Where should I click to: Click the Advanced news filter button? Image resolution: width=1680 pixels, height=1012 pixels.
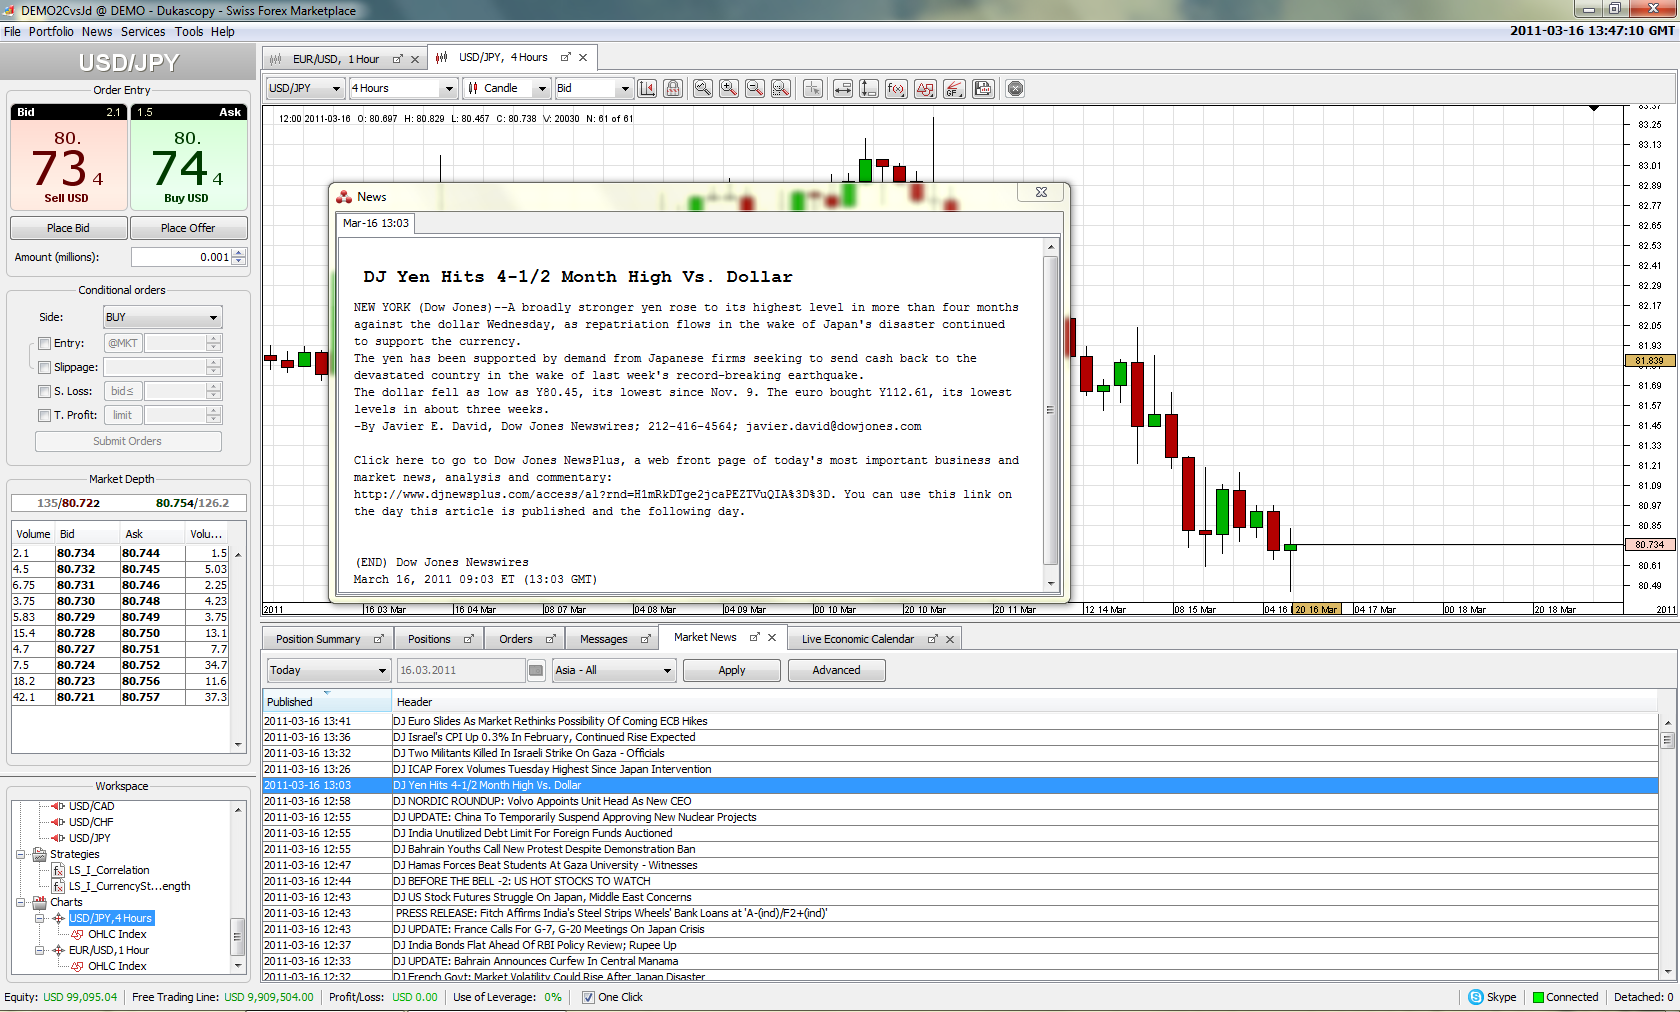[x=836, y=670]
